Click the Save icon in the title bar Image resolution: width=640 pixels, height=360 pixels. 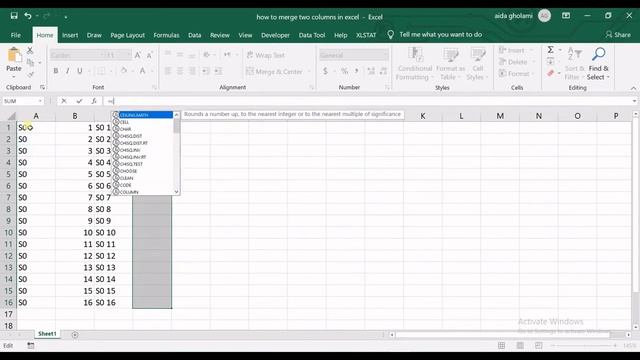(x=14, y=16)
